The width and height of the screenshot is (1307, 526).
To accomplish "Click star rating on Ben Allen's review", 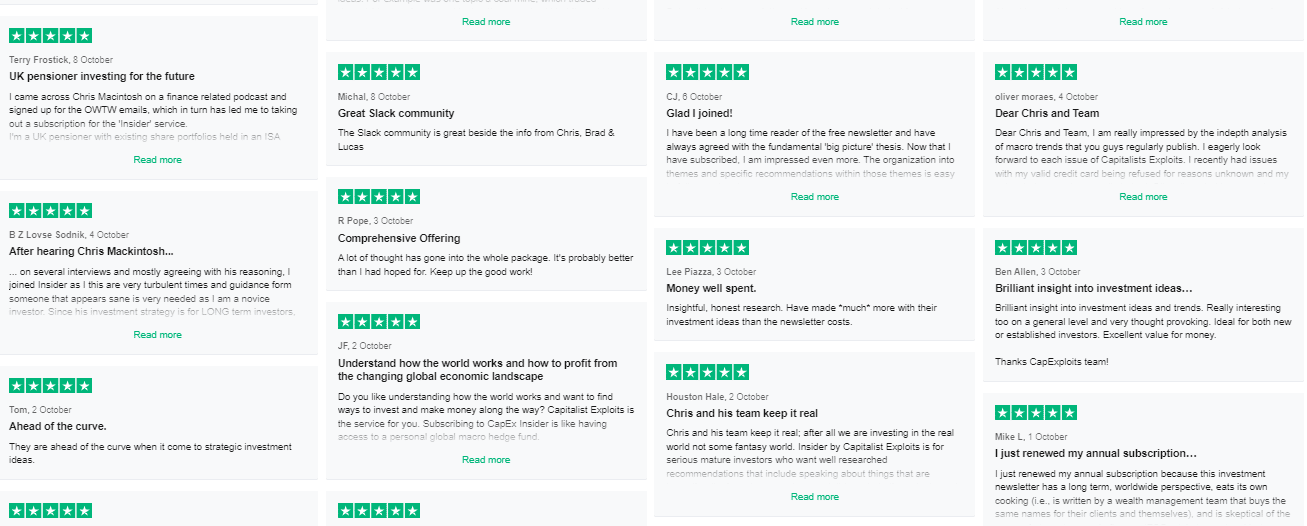I will [x=1036, y=247].
